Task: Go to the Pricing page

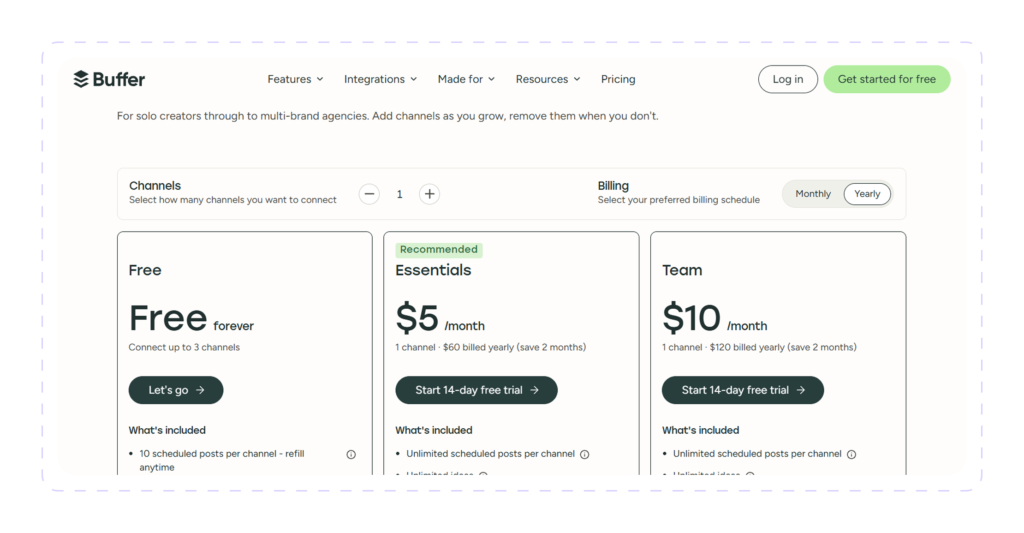Action: (x=618, y=79)
